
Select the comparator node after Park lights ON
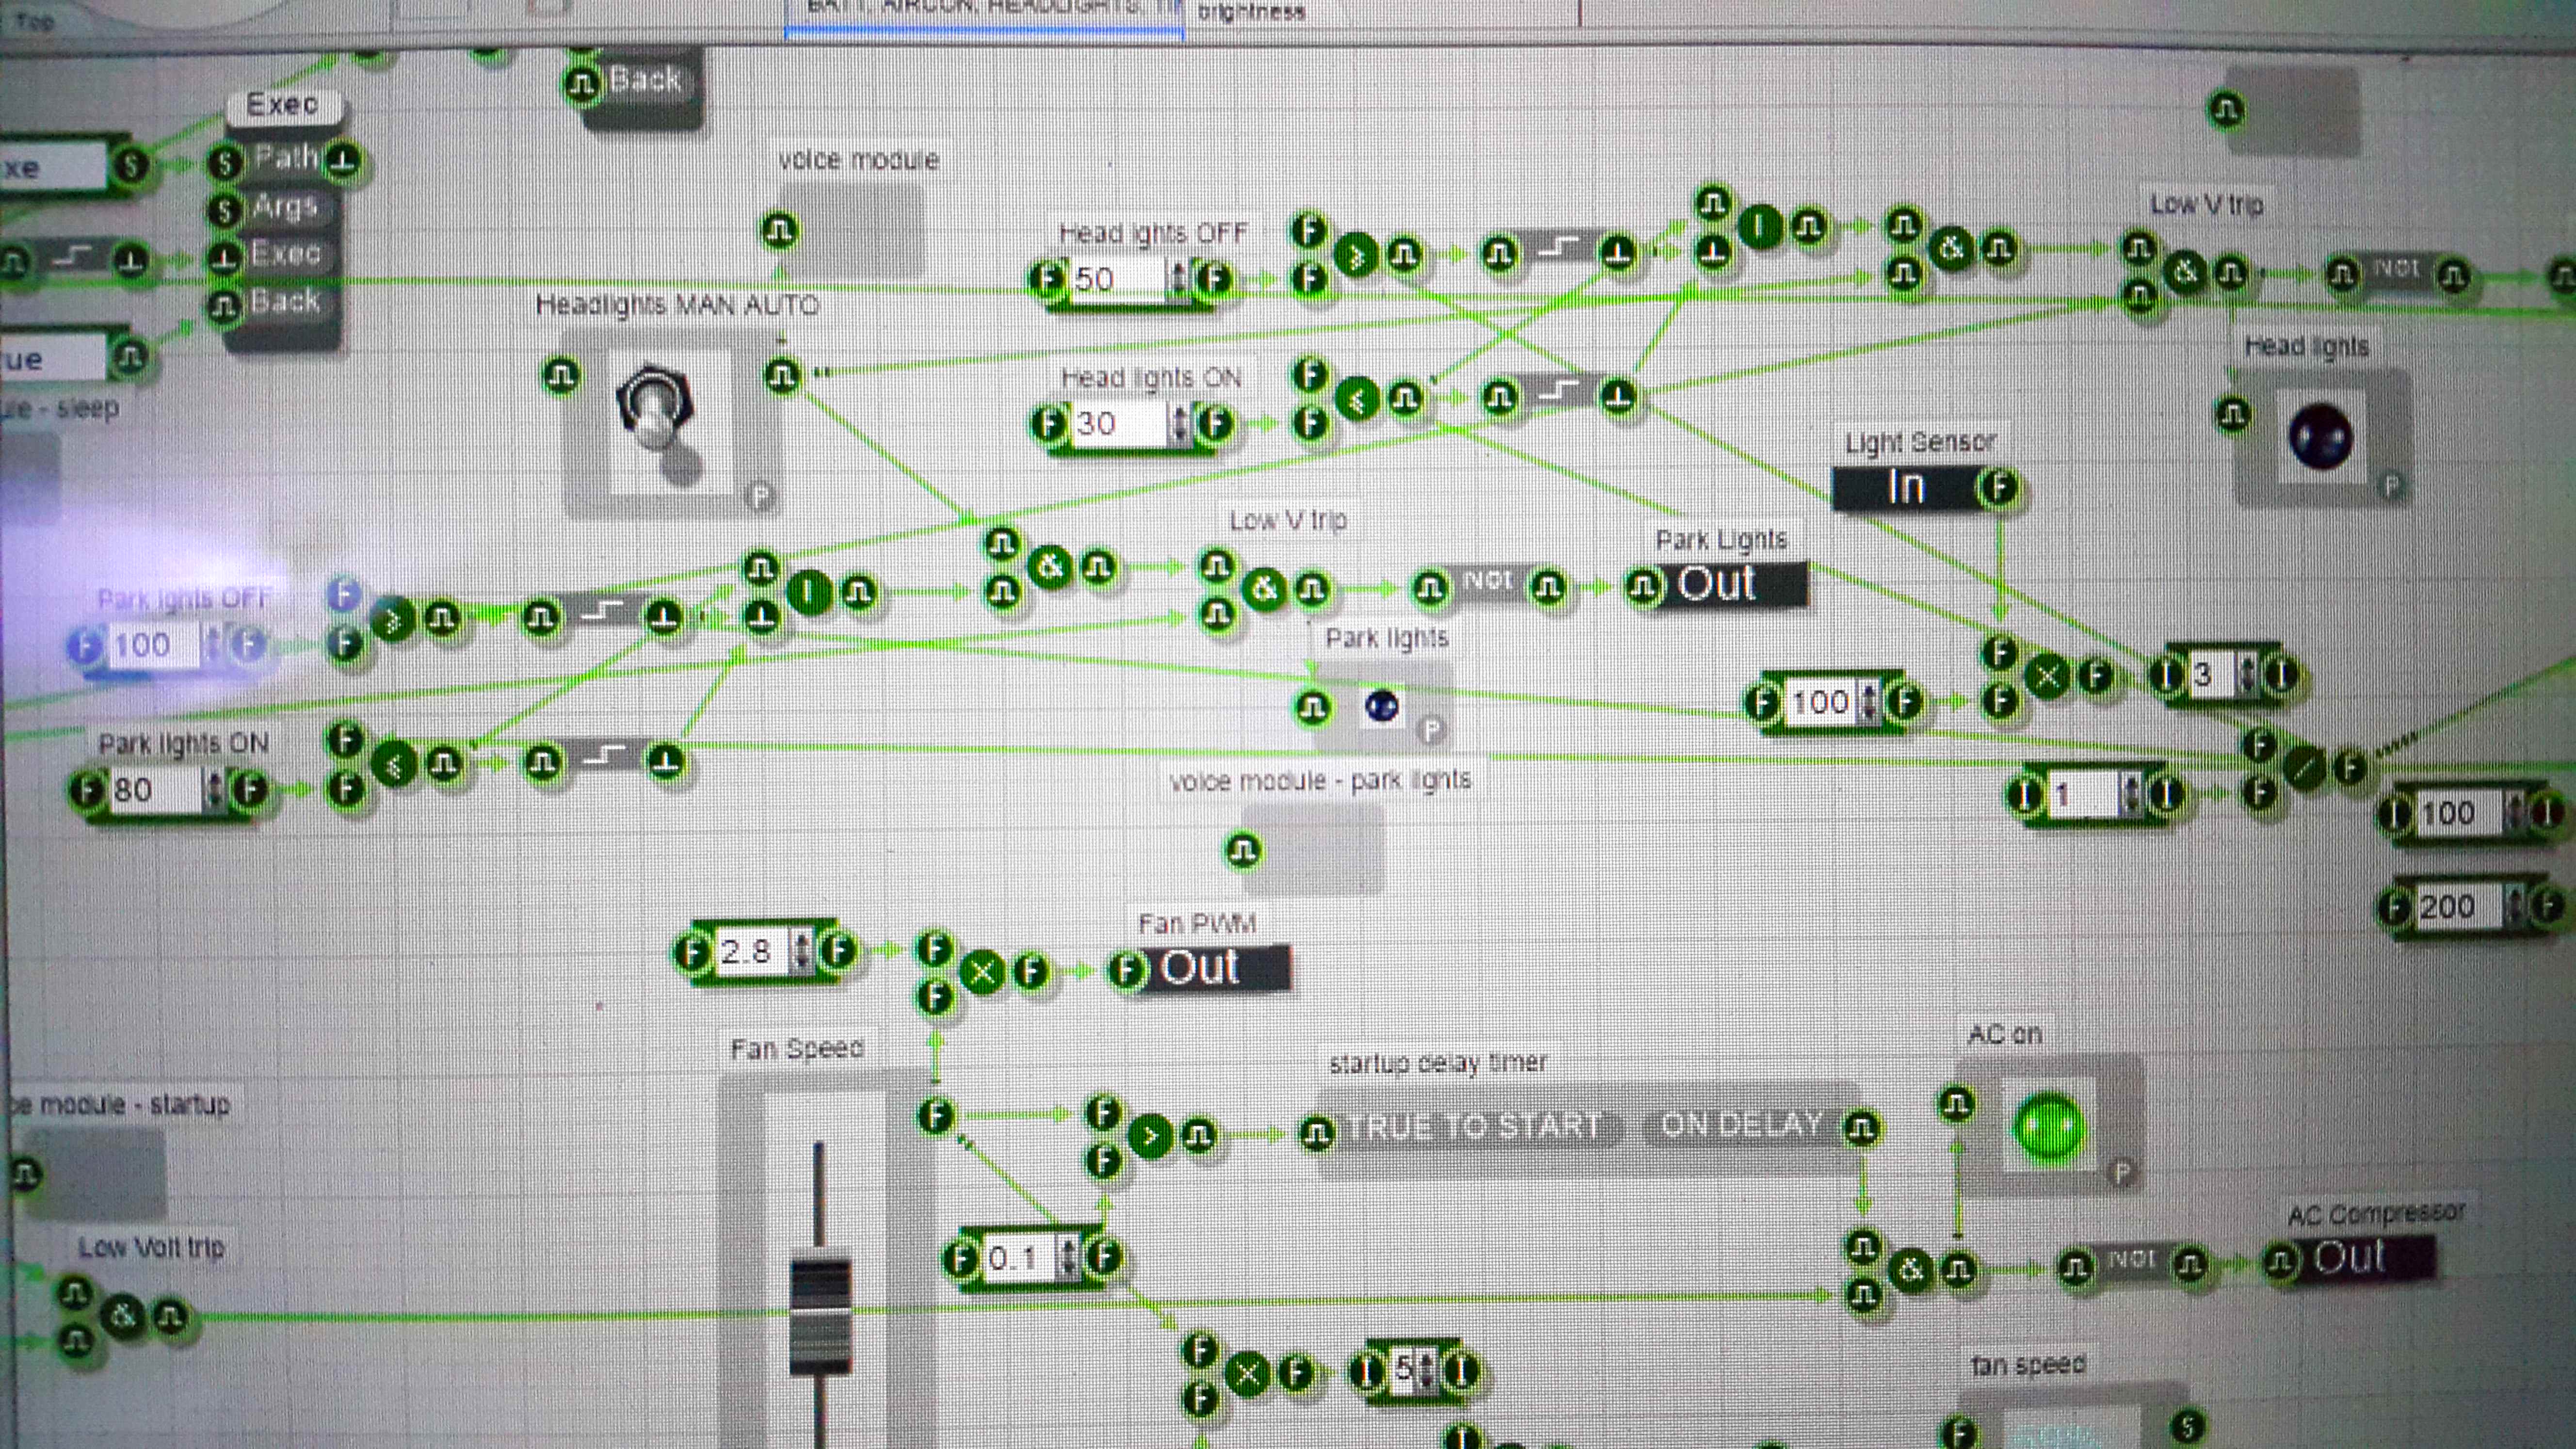[394, 766]
